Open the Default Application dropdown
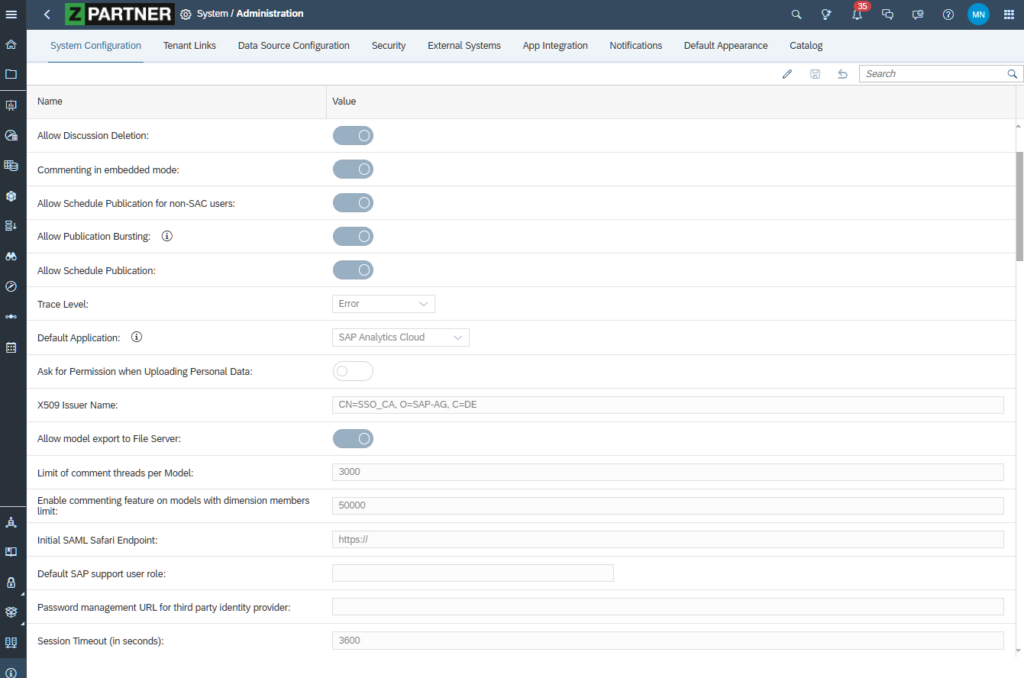Image resolution: width=1024 pixels, height=678 pixels. pyautogui.click(x=400, y=338)
